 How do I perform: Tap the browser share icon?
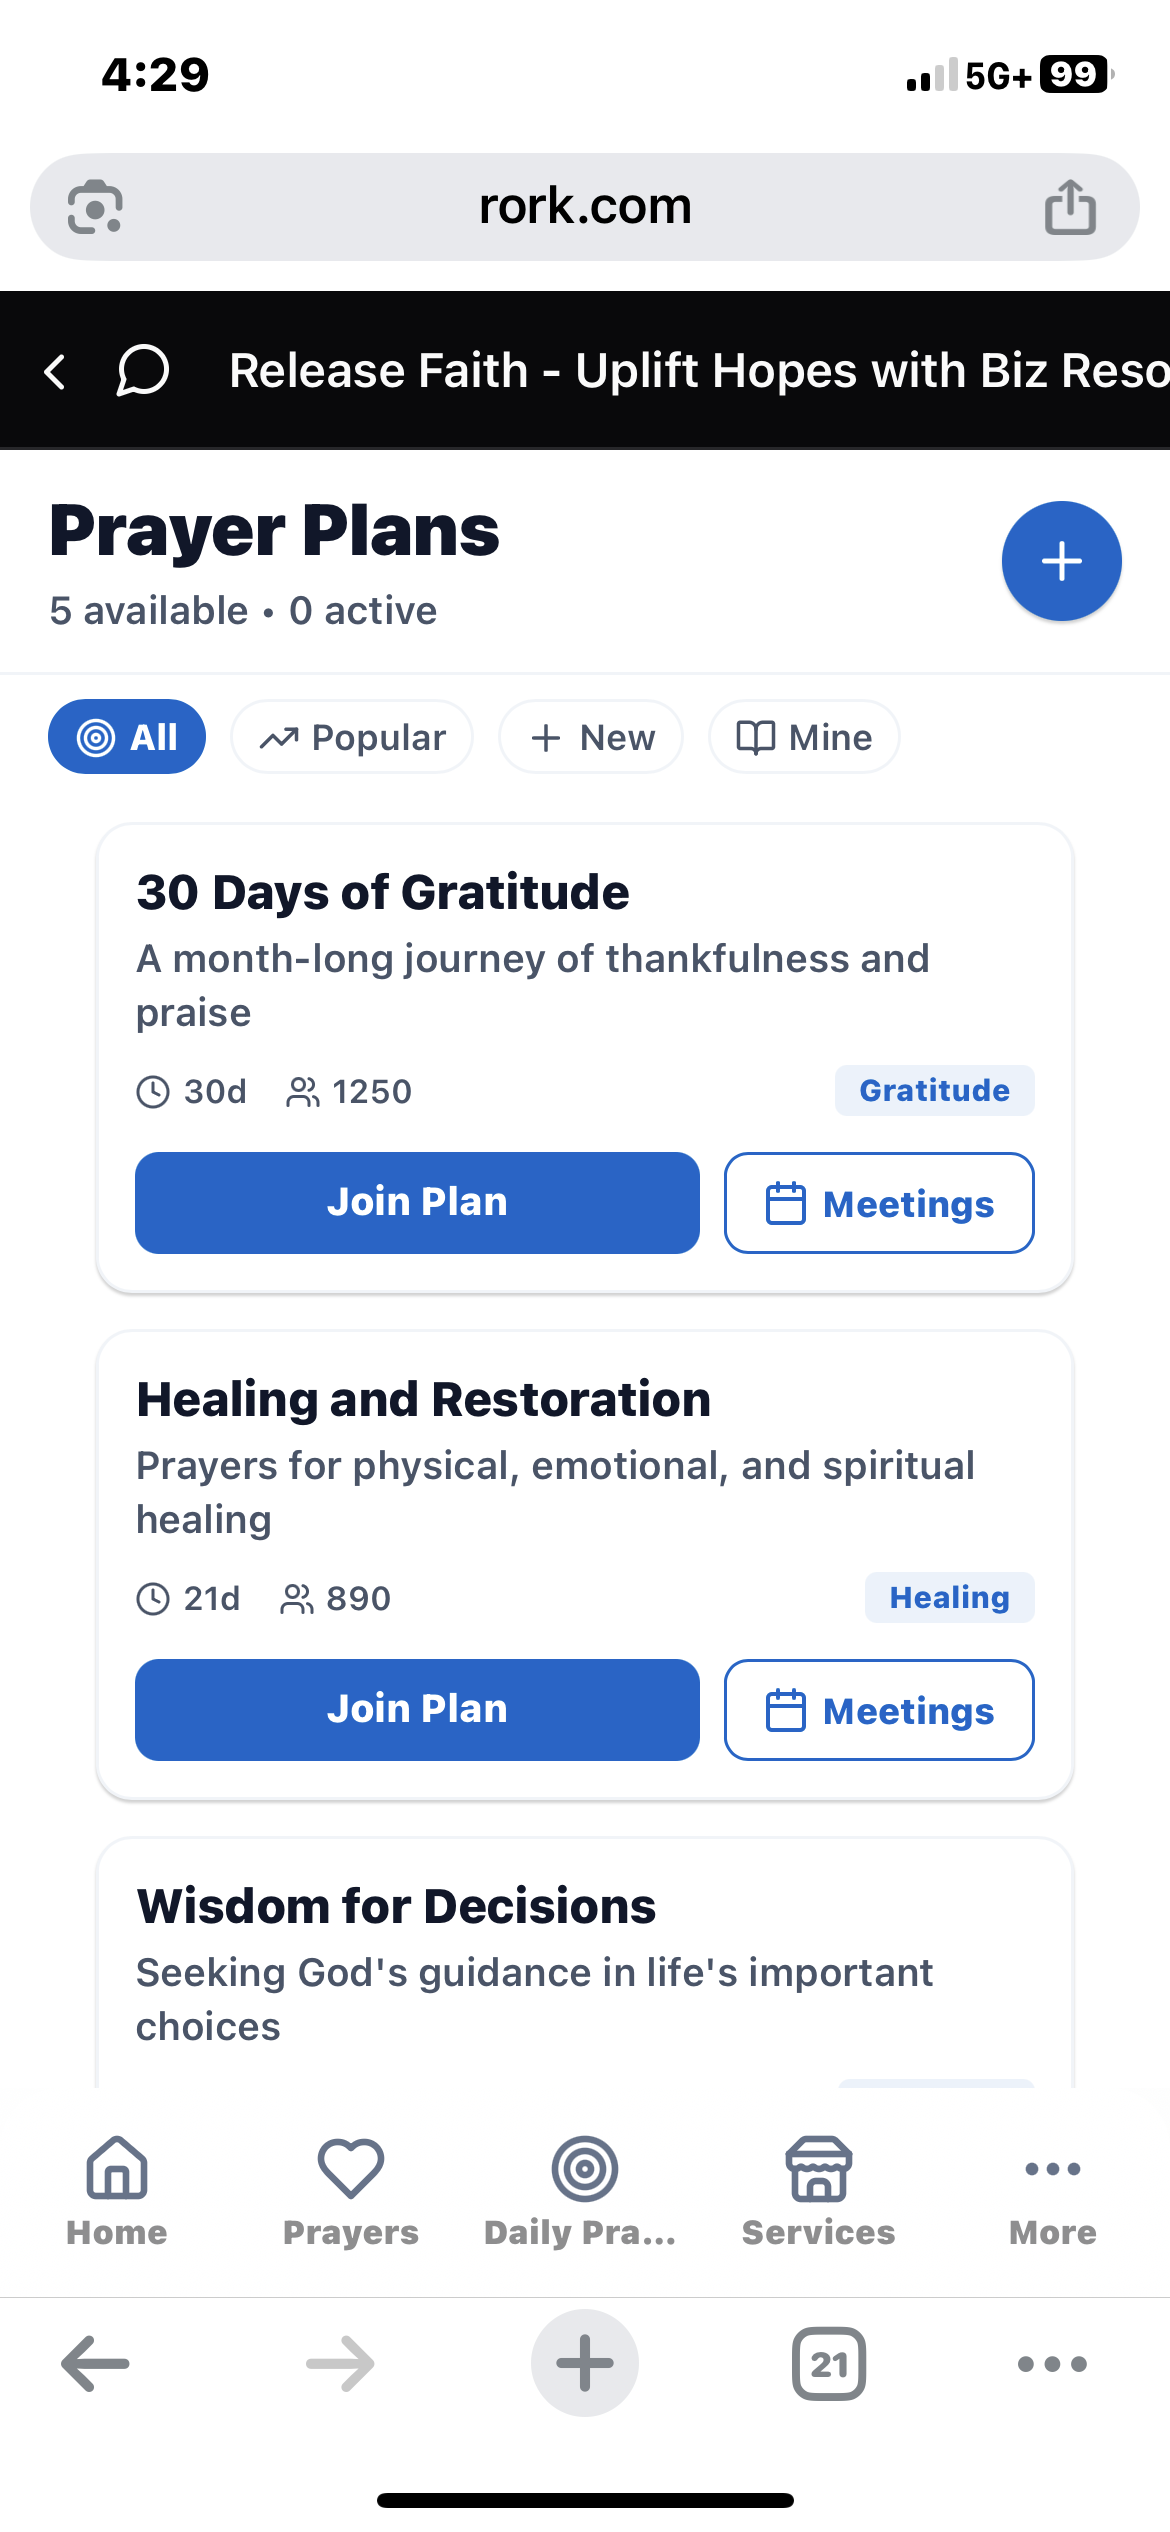click(1070, 207)
